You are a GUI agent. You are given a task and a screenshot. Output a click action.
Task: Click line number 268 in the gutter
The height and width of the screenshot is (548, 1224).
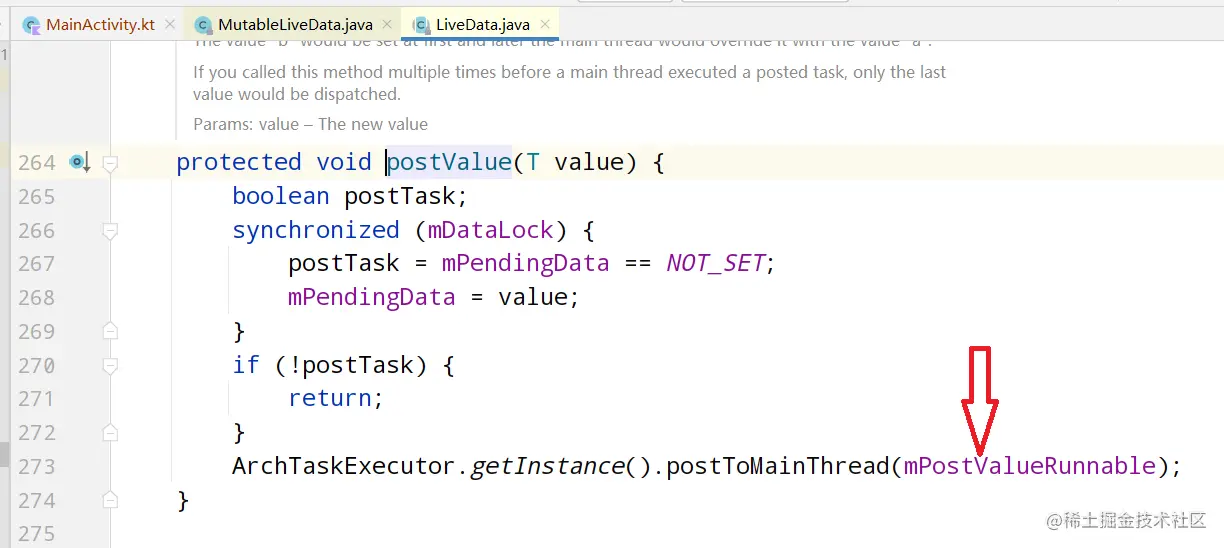click(x=37, y=298)
